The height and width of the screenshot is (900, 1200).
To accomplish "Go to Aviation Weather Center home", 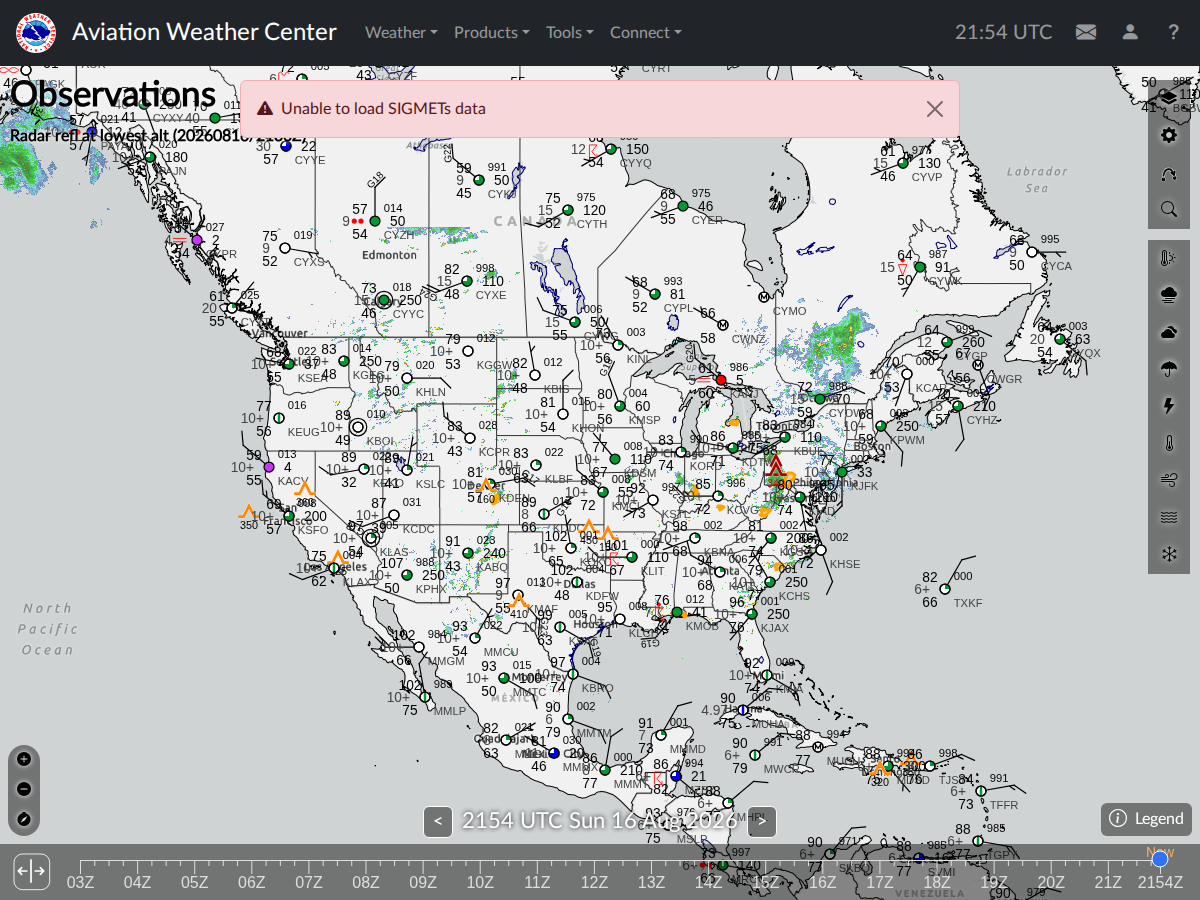I will tap(204, 32).
